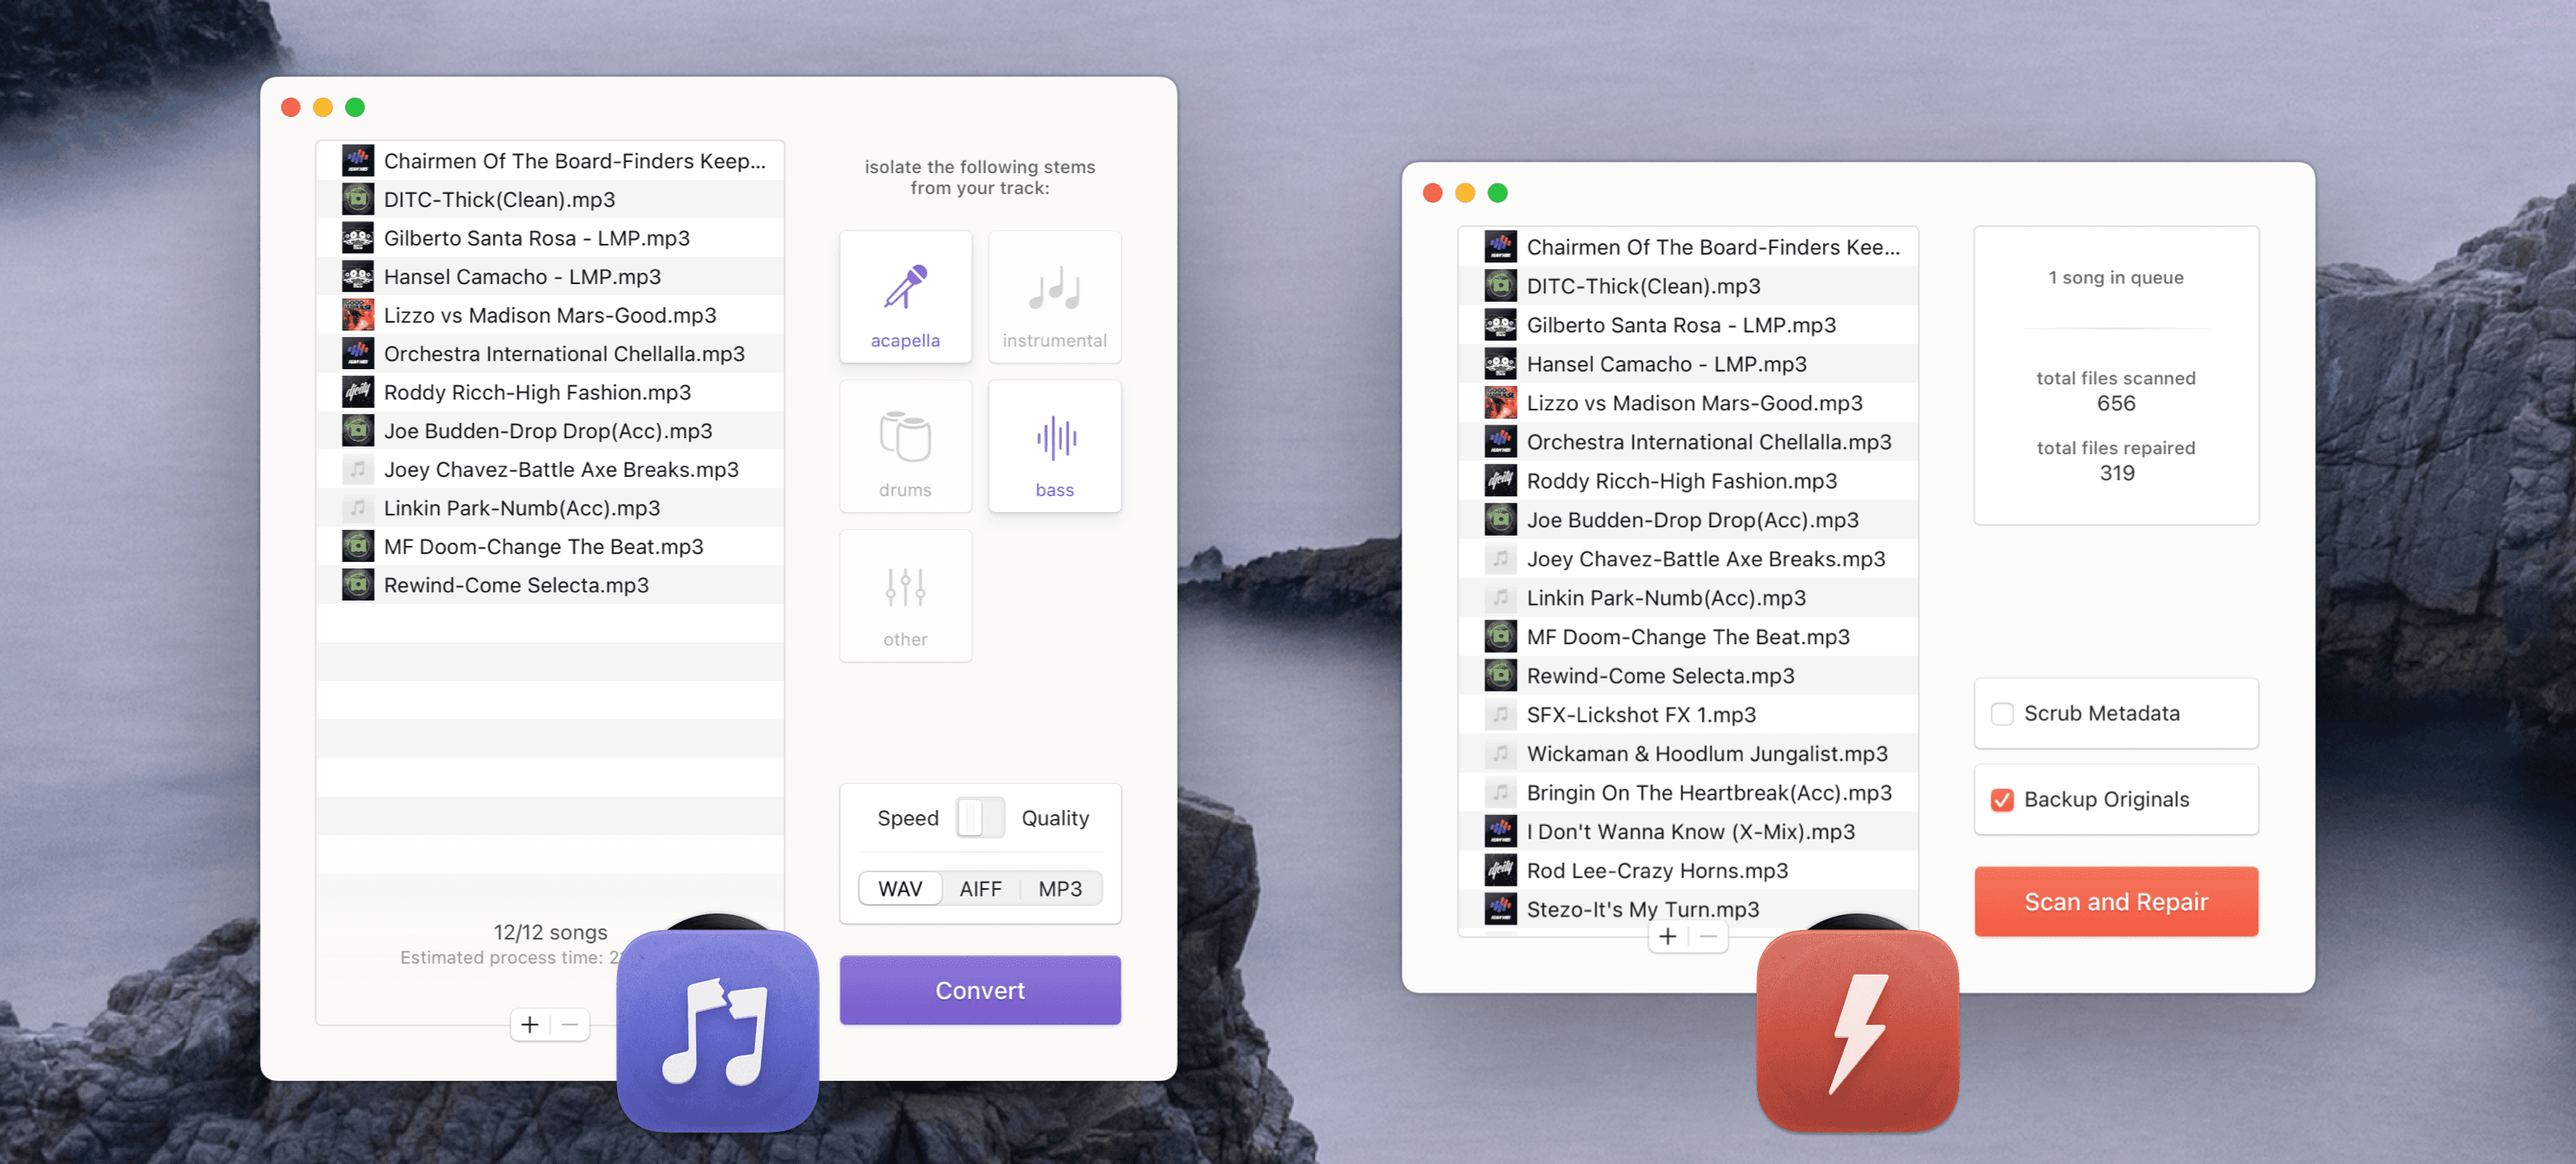Viewport: 2576px width, 1164px height.
Task: Select the drums stem icon
Action: [905, 437]
